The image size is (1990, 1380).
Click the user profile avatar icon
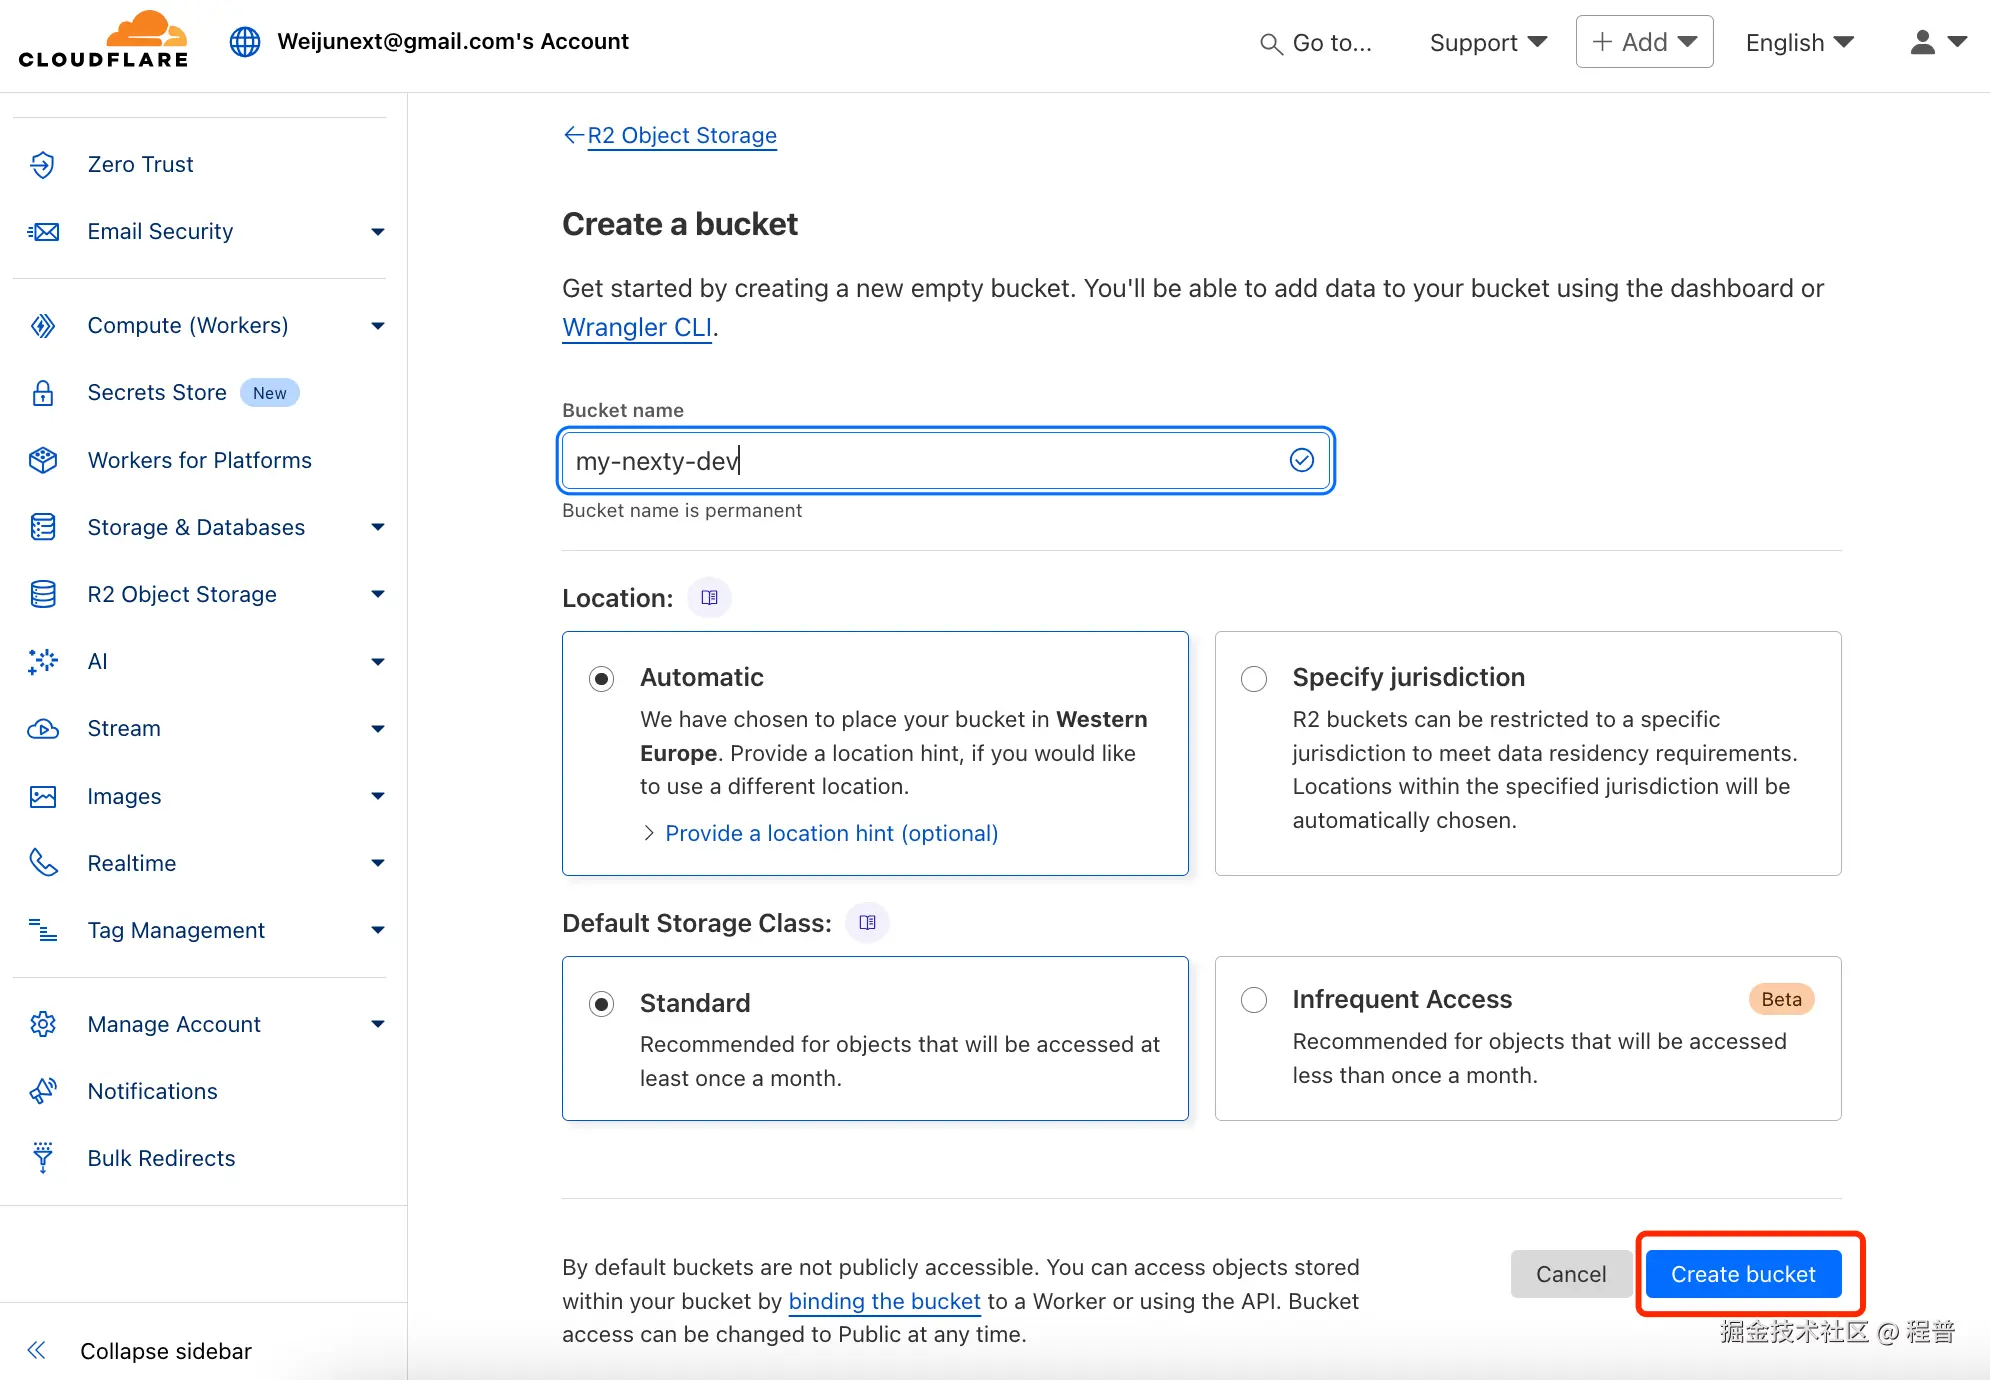1922,42
